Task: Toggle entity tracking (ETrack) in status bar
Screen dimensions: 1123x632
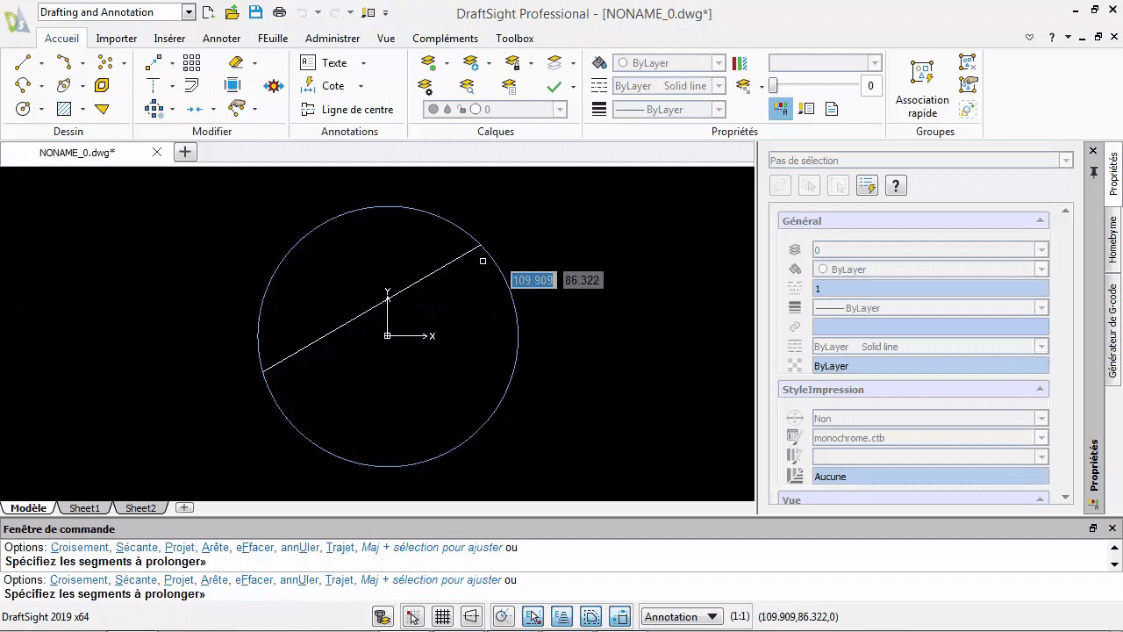Action: (562, 616)
